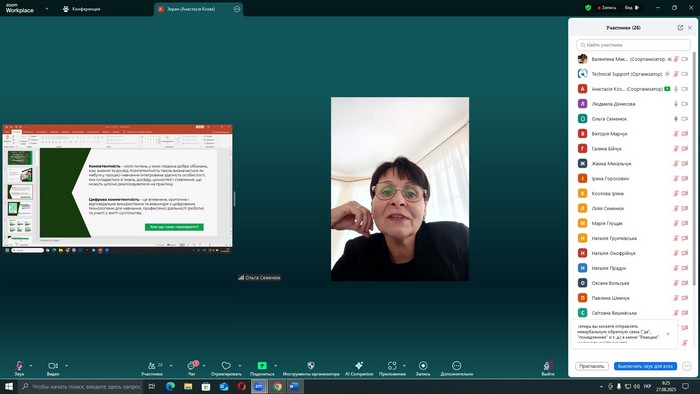Expand audio options arrow beside the microphone
This screenshot has height=394, width=700.
pos(31,365)
